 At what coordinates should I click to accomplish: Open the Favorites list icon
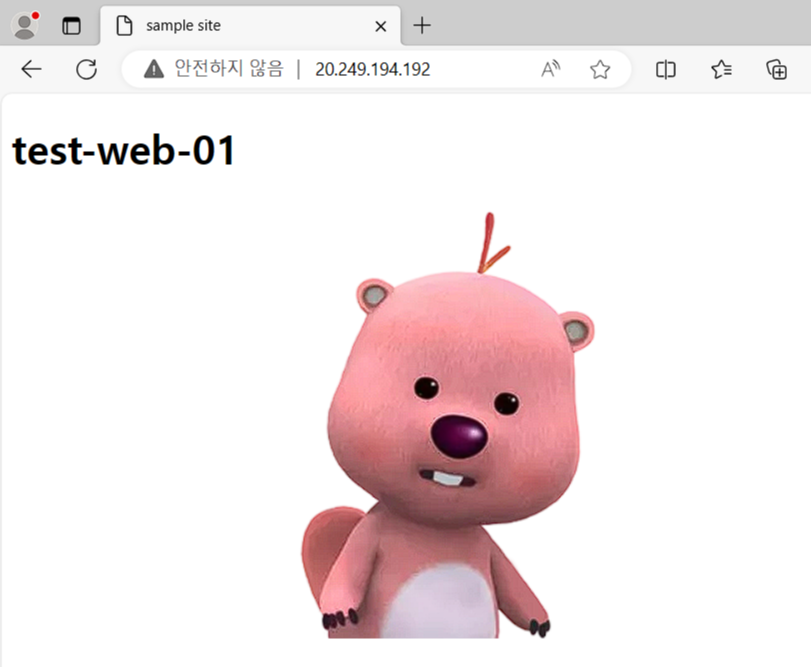pyautogui.click(x=722, y=69)
